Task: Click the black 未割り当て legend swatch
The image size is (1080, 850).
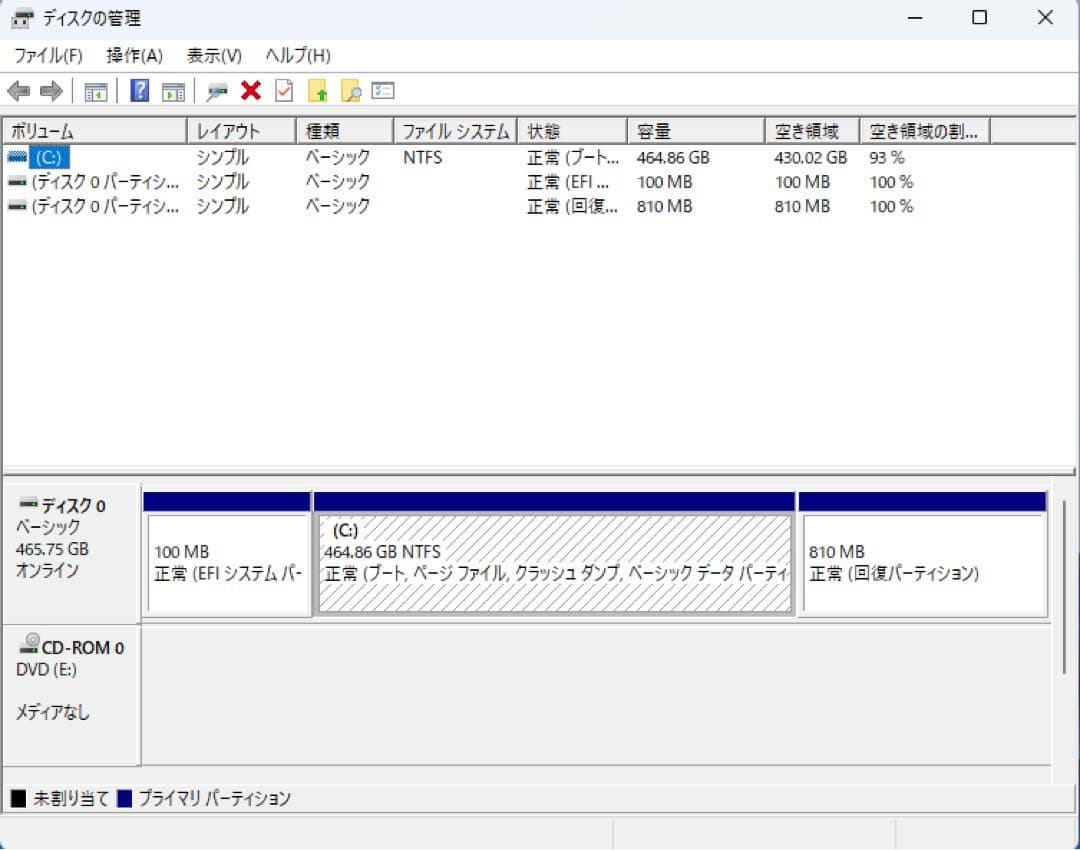Action: tap(19, 798)
